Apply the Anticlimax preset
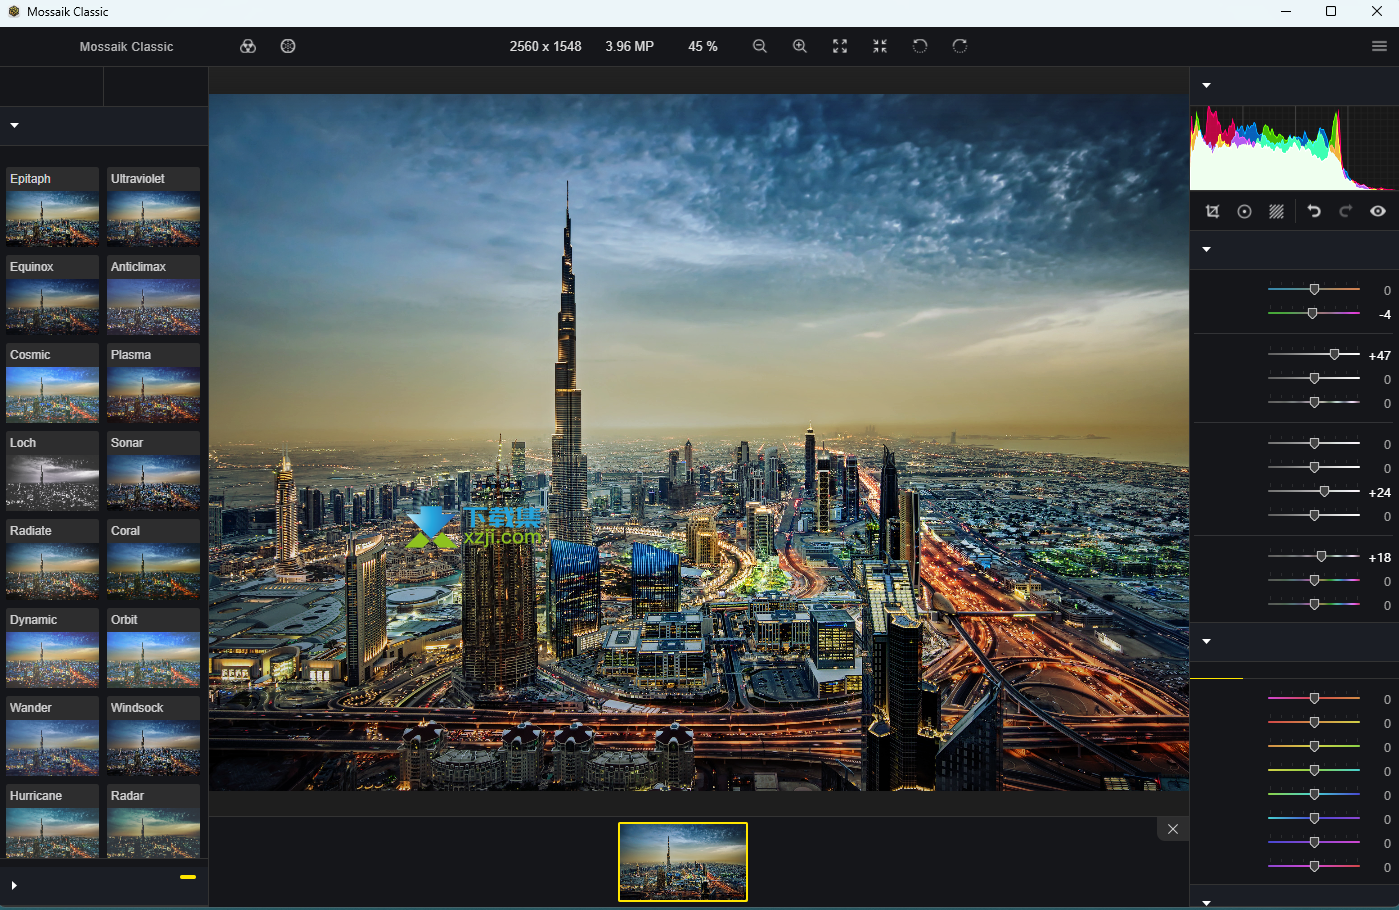Viewport: 1399px width, 910px height. [153, 295]
